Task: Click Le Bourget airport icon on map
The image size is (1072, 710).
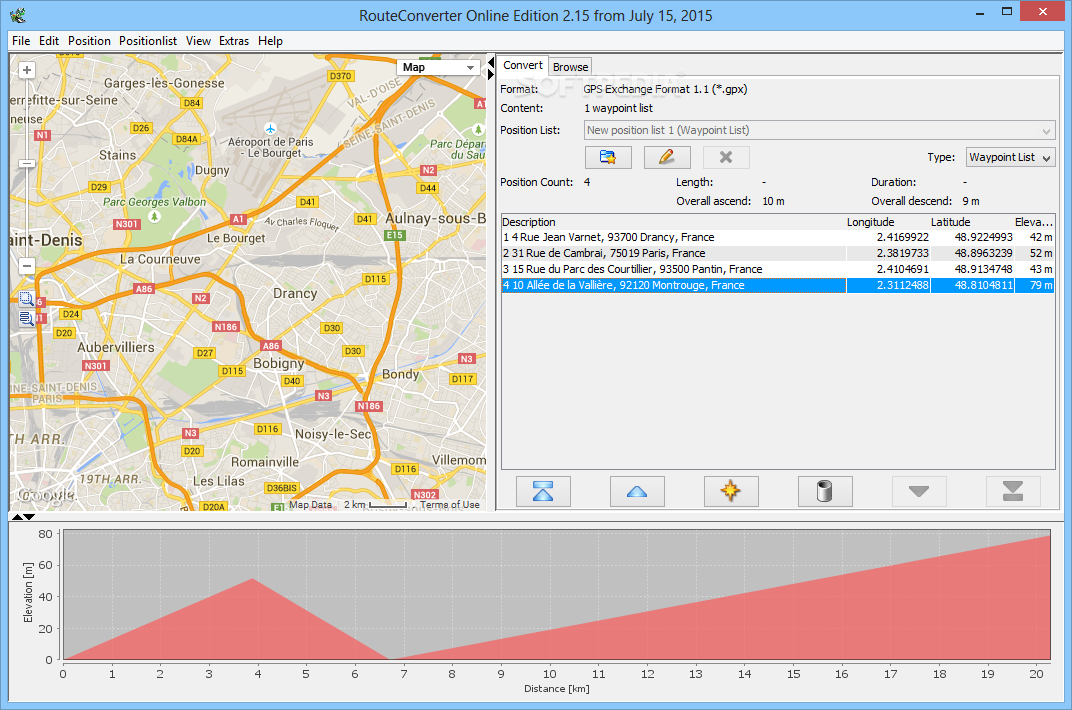Action: 271,128
